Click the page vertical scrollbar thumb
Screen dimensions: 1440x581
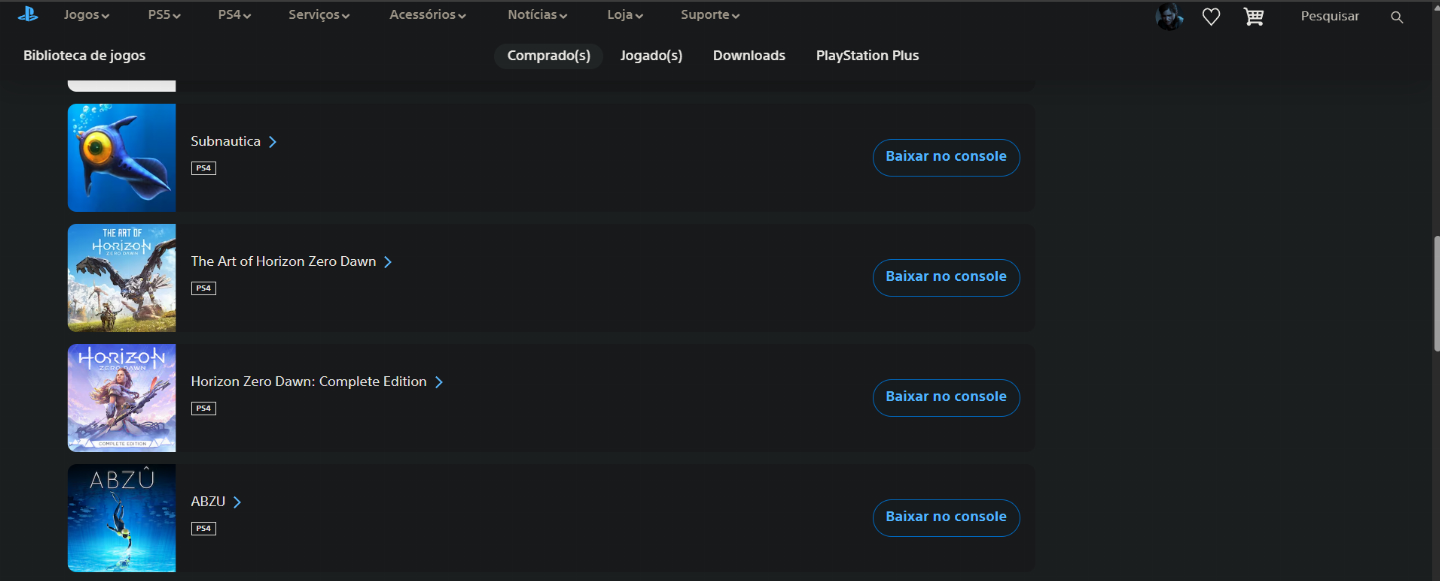1436,293
